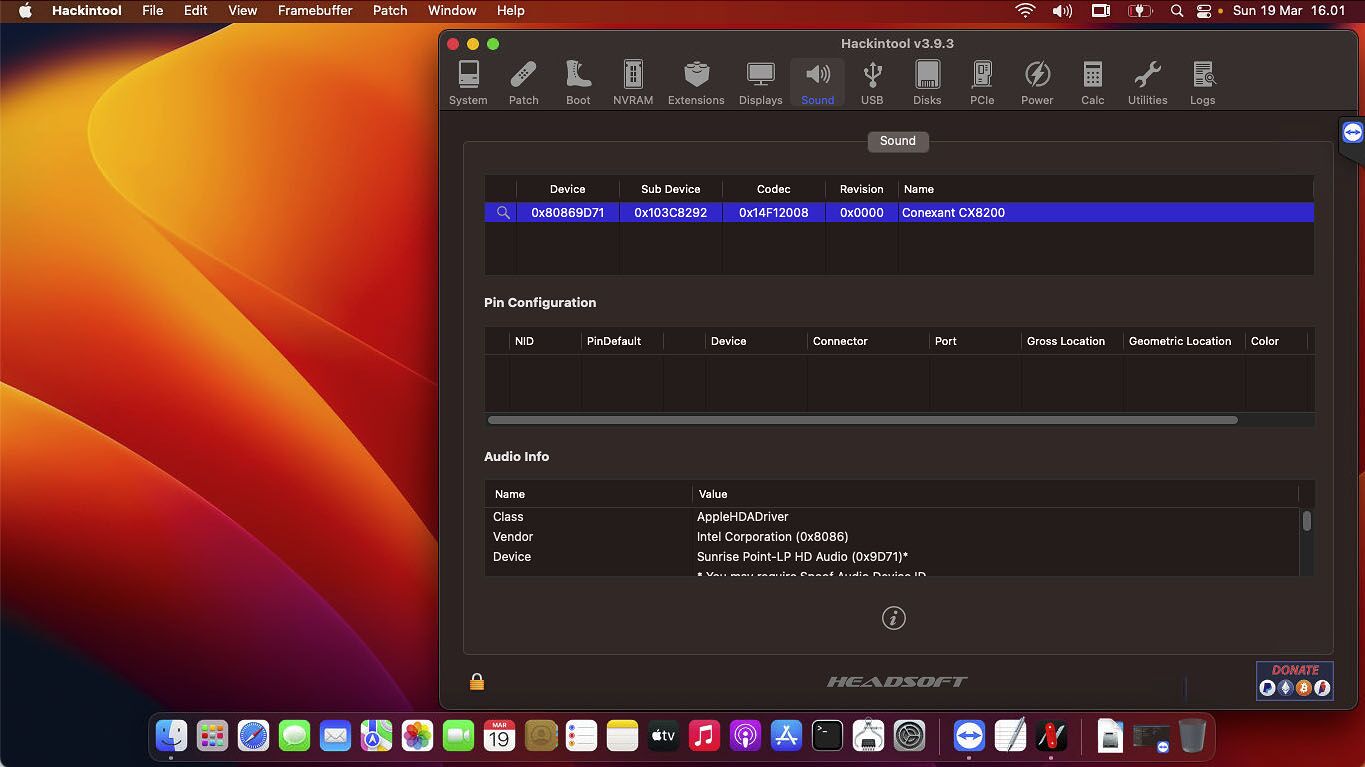Viewport: 1365px width, 767px height.
Task: Open the Patch menu
Action: tap(389, 11)
